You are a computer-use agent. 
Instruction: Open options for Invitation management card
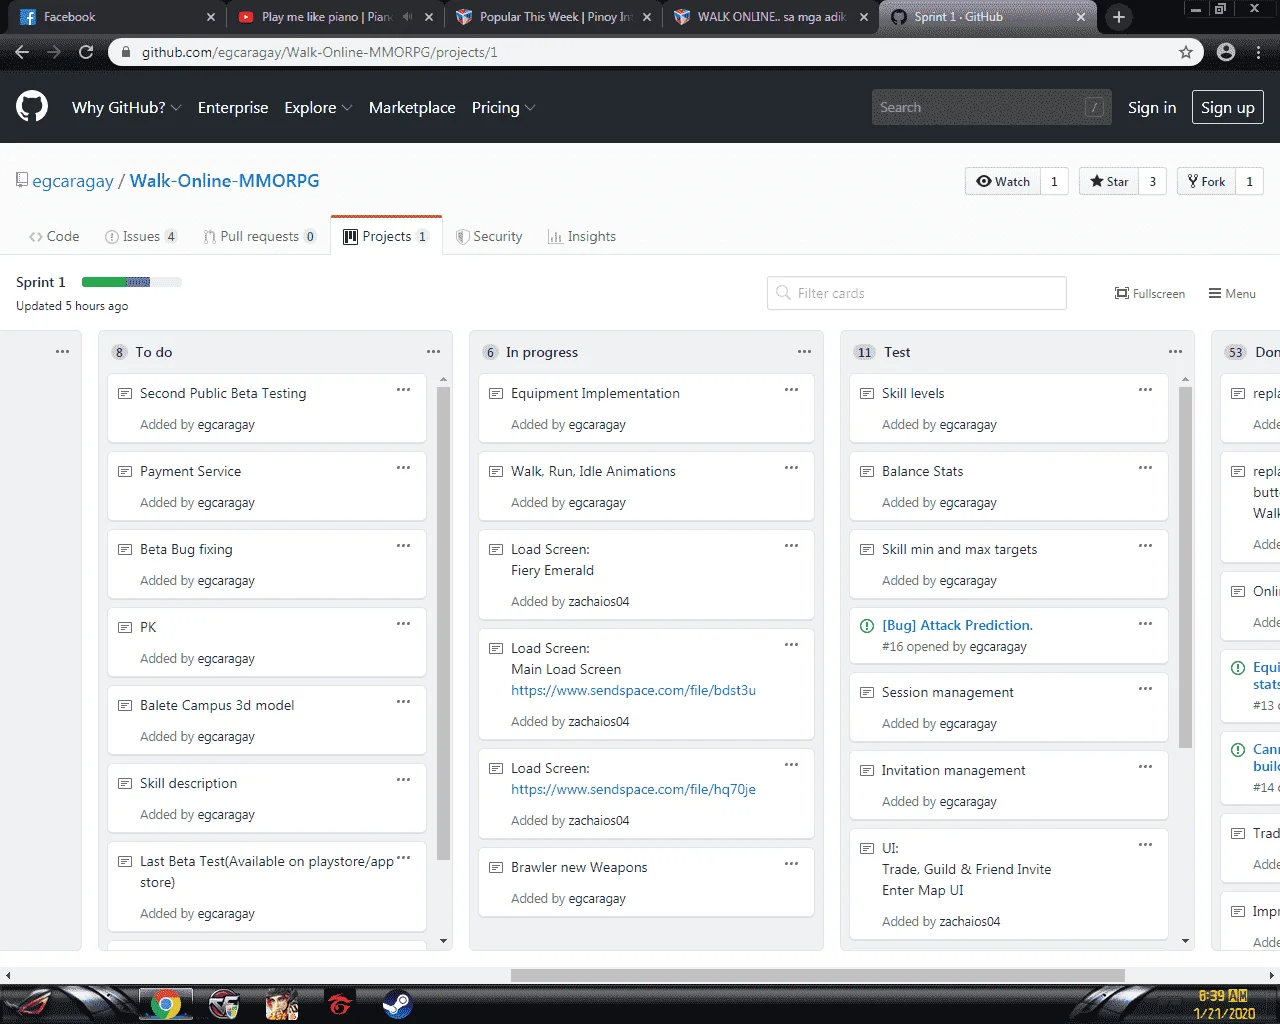coord(1145,767)
